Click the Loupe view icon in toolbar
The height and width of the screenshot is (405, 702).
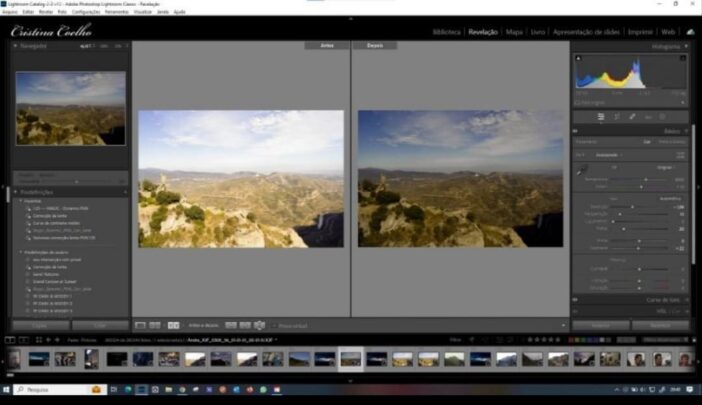140,325
